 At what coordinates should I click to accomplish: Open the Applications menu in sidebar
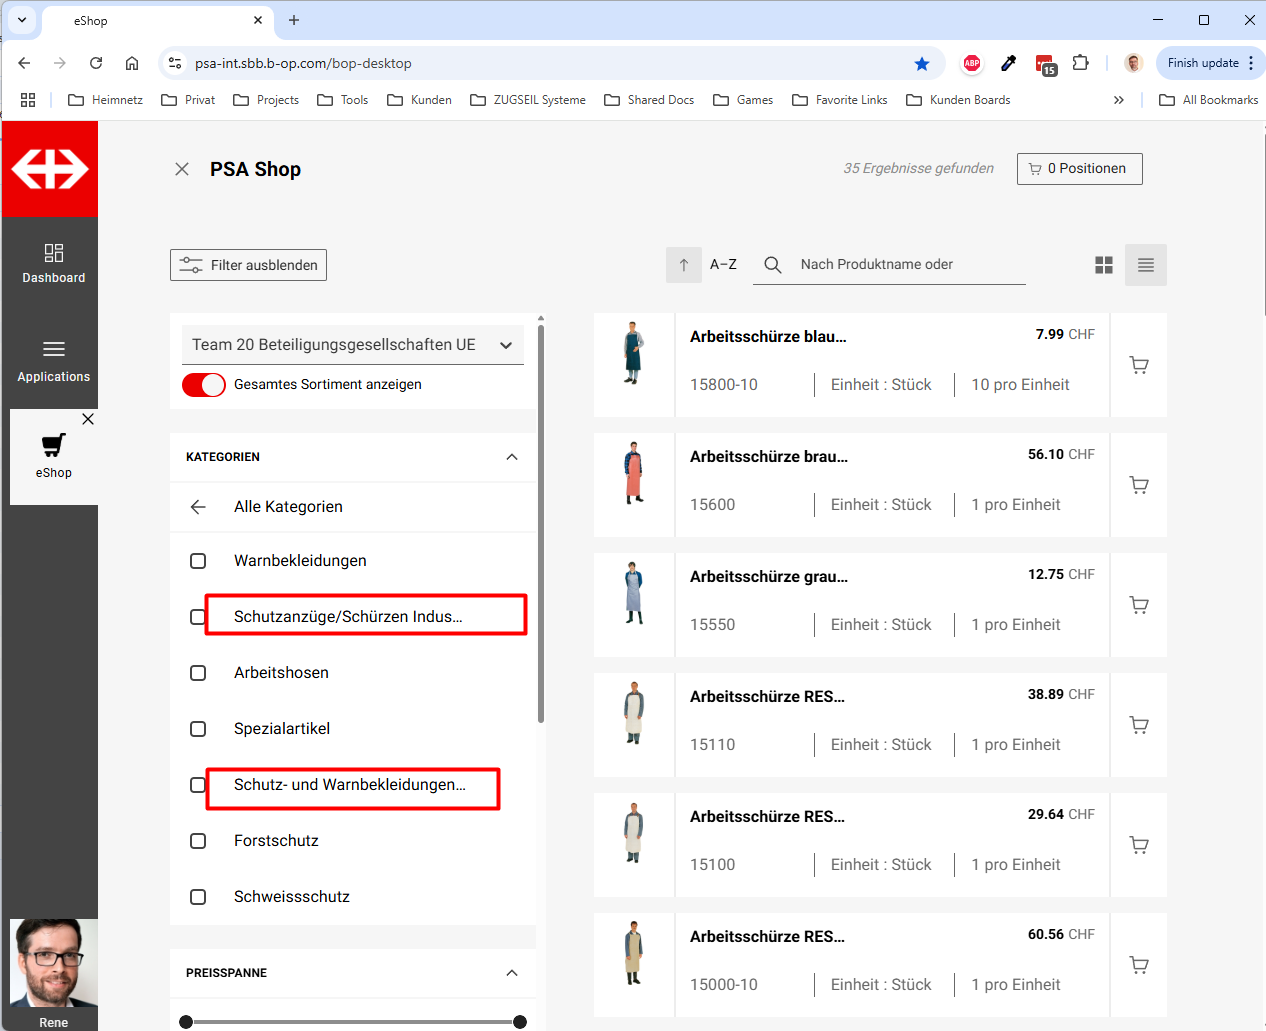point(54,360)
